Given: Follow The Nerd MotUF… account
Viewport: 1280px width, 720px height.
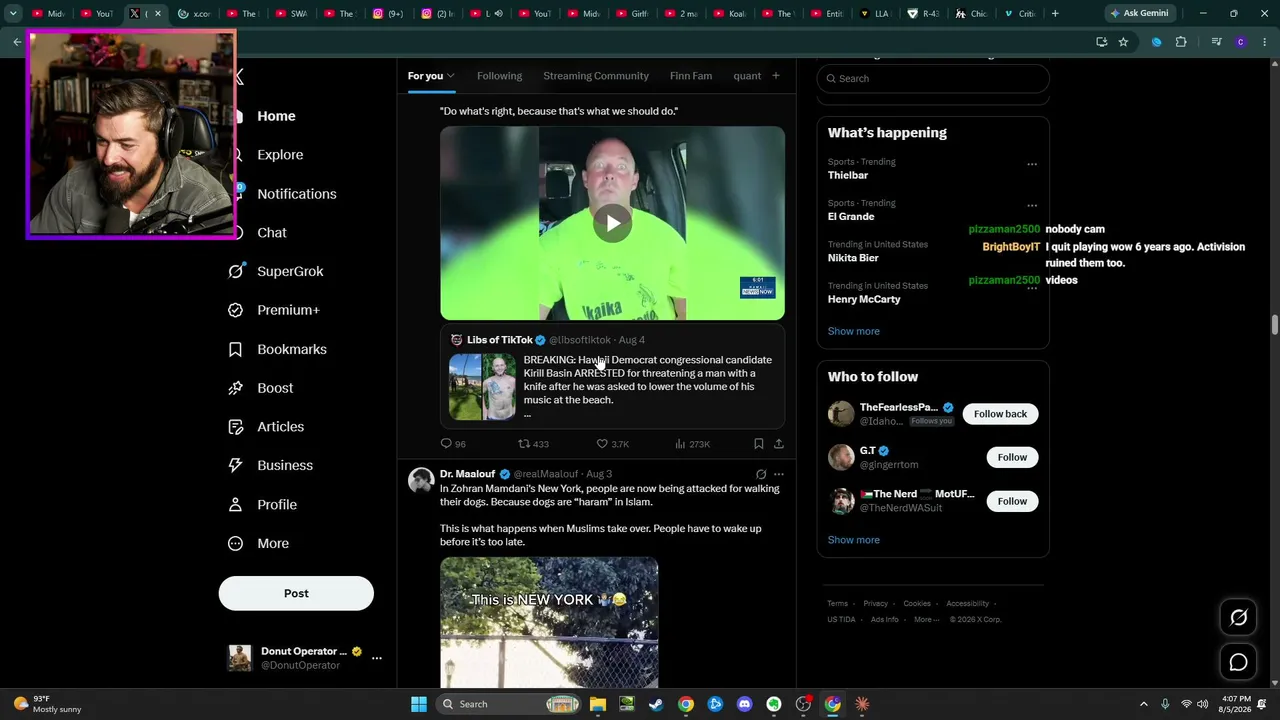Looking at the screenshot, I should coord(1012,501).
